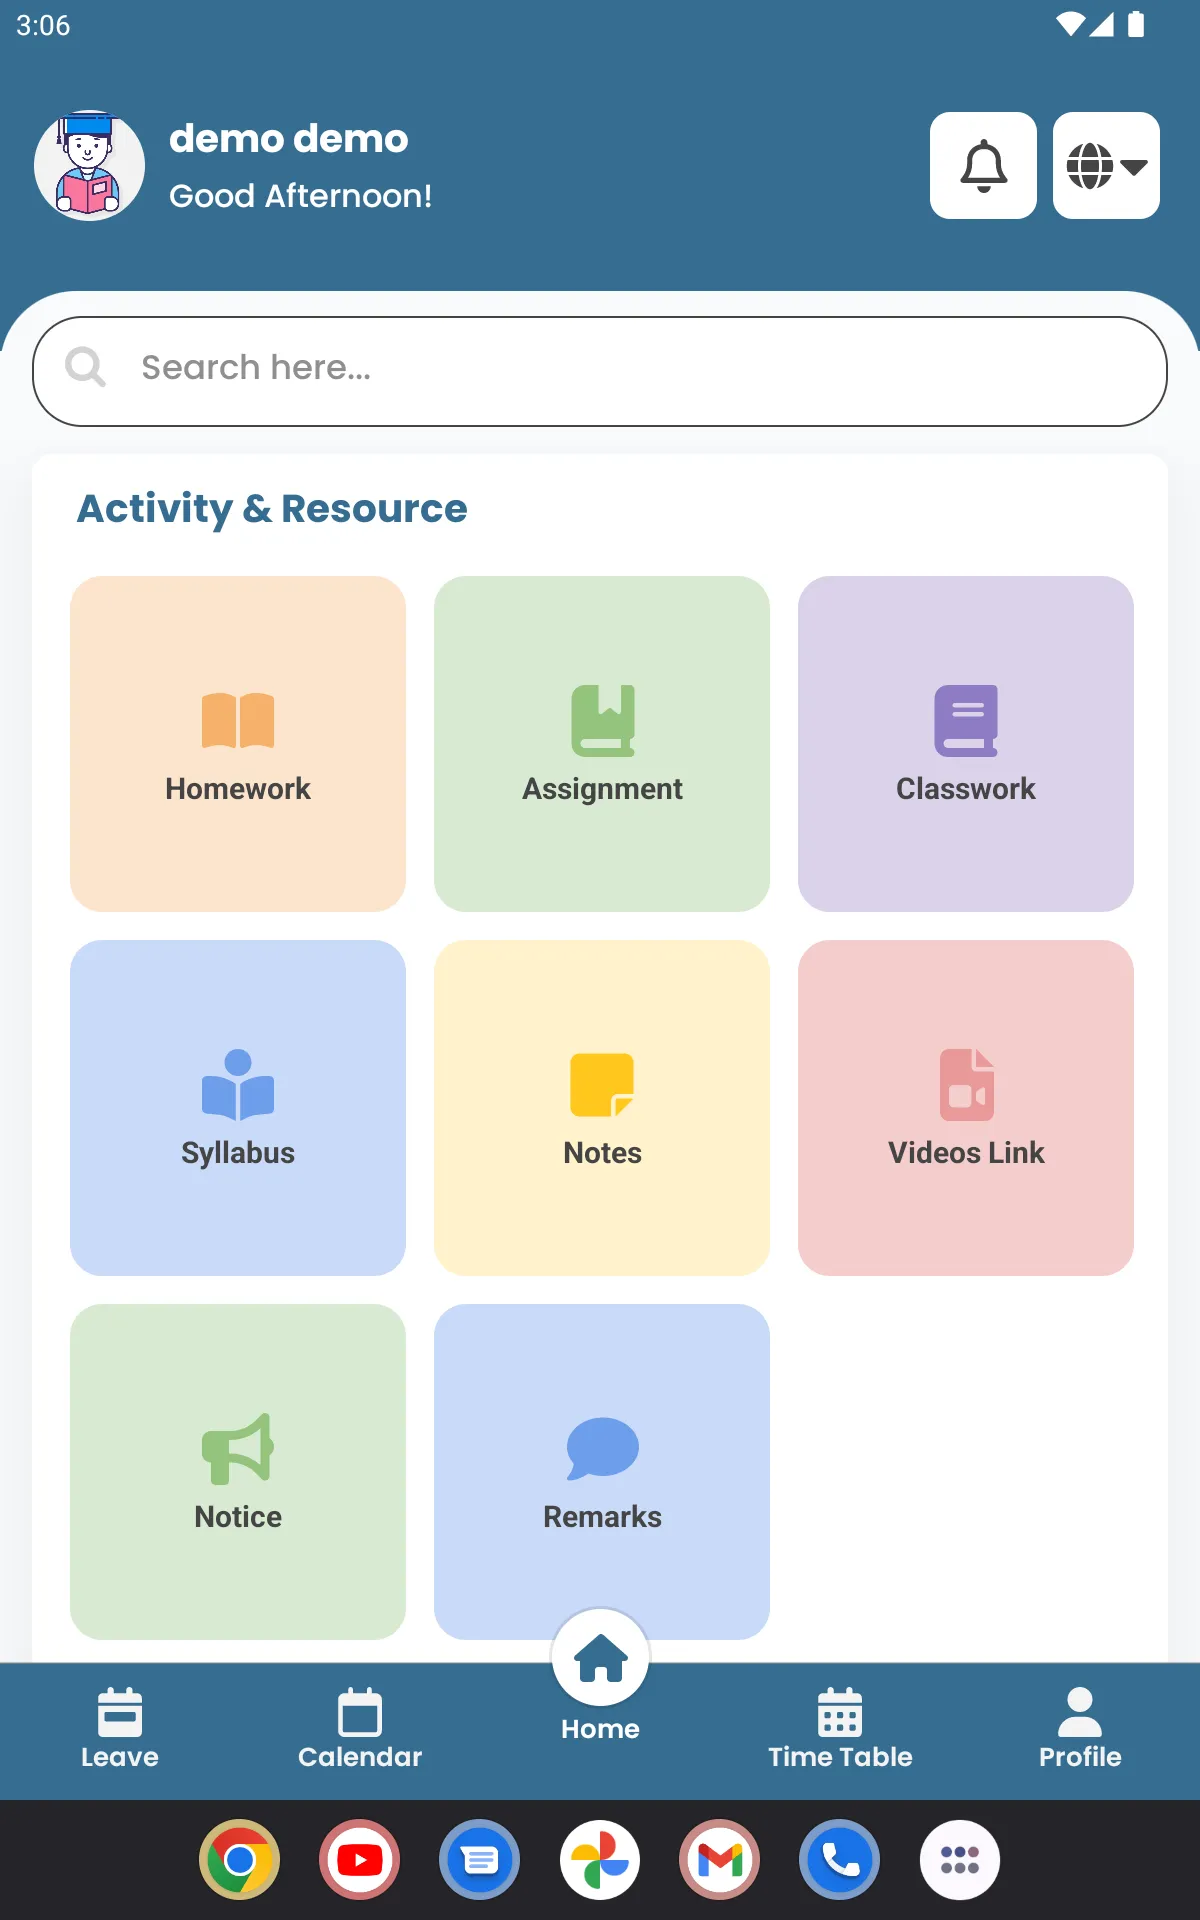Launch YouTube from the dock
1200x1920 pixels.
[360, 1860]
